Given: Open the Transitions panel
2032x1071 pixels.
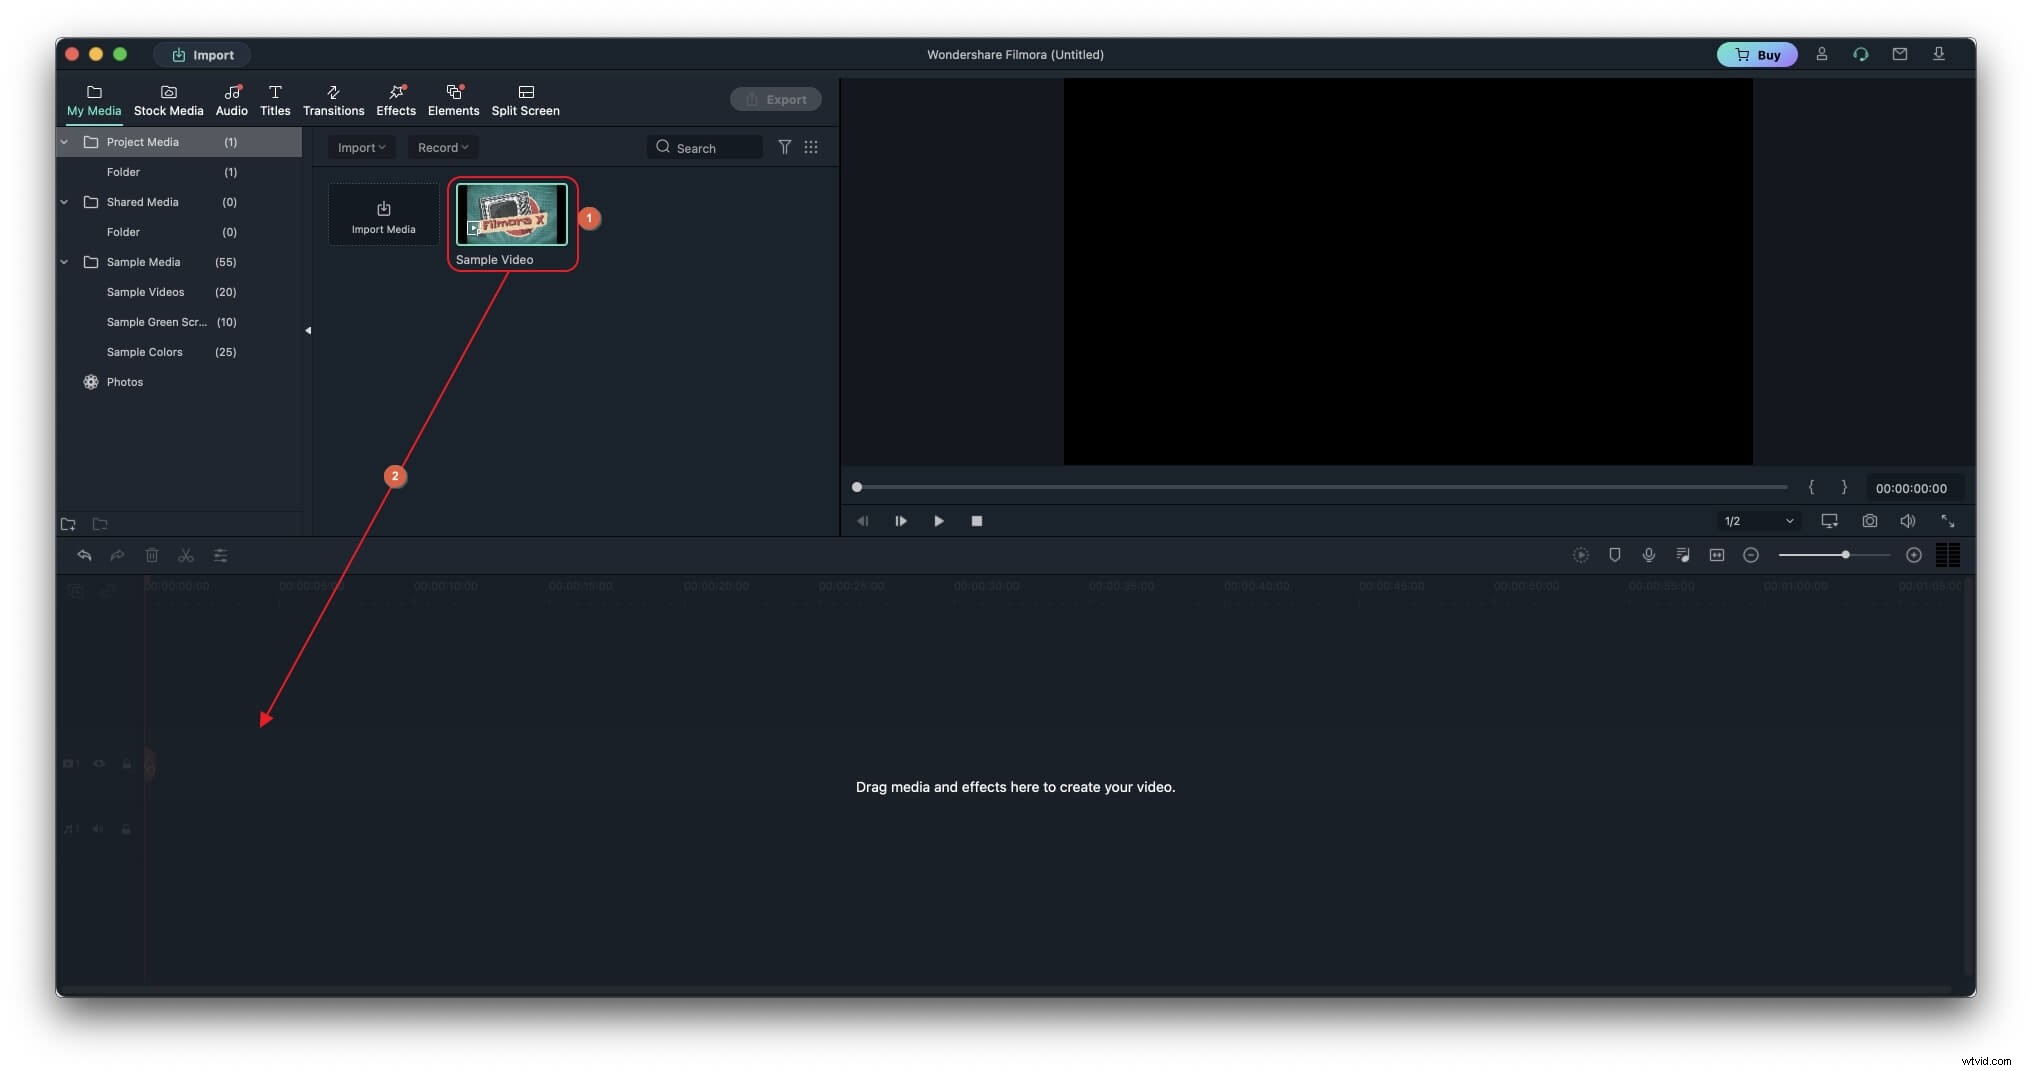Looking at the screenshot, I should point(333,98).
